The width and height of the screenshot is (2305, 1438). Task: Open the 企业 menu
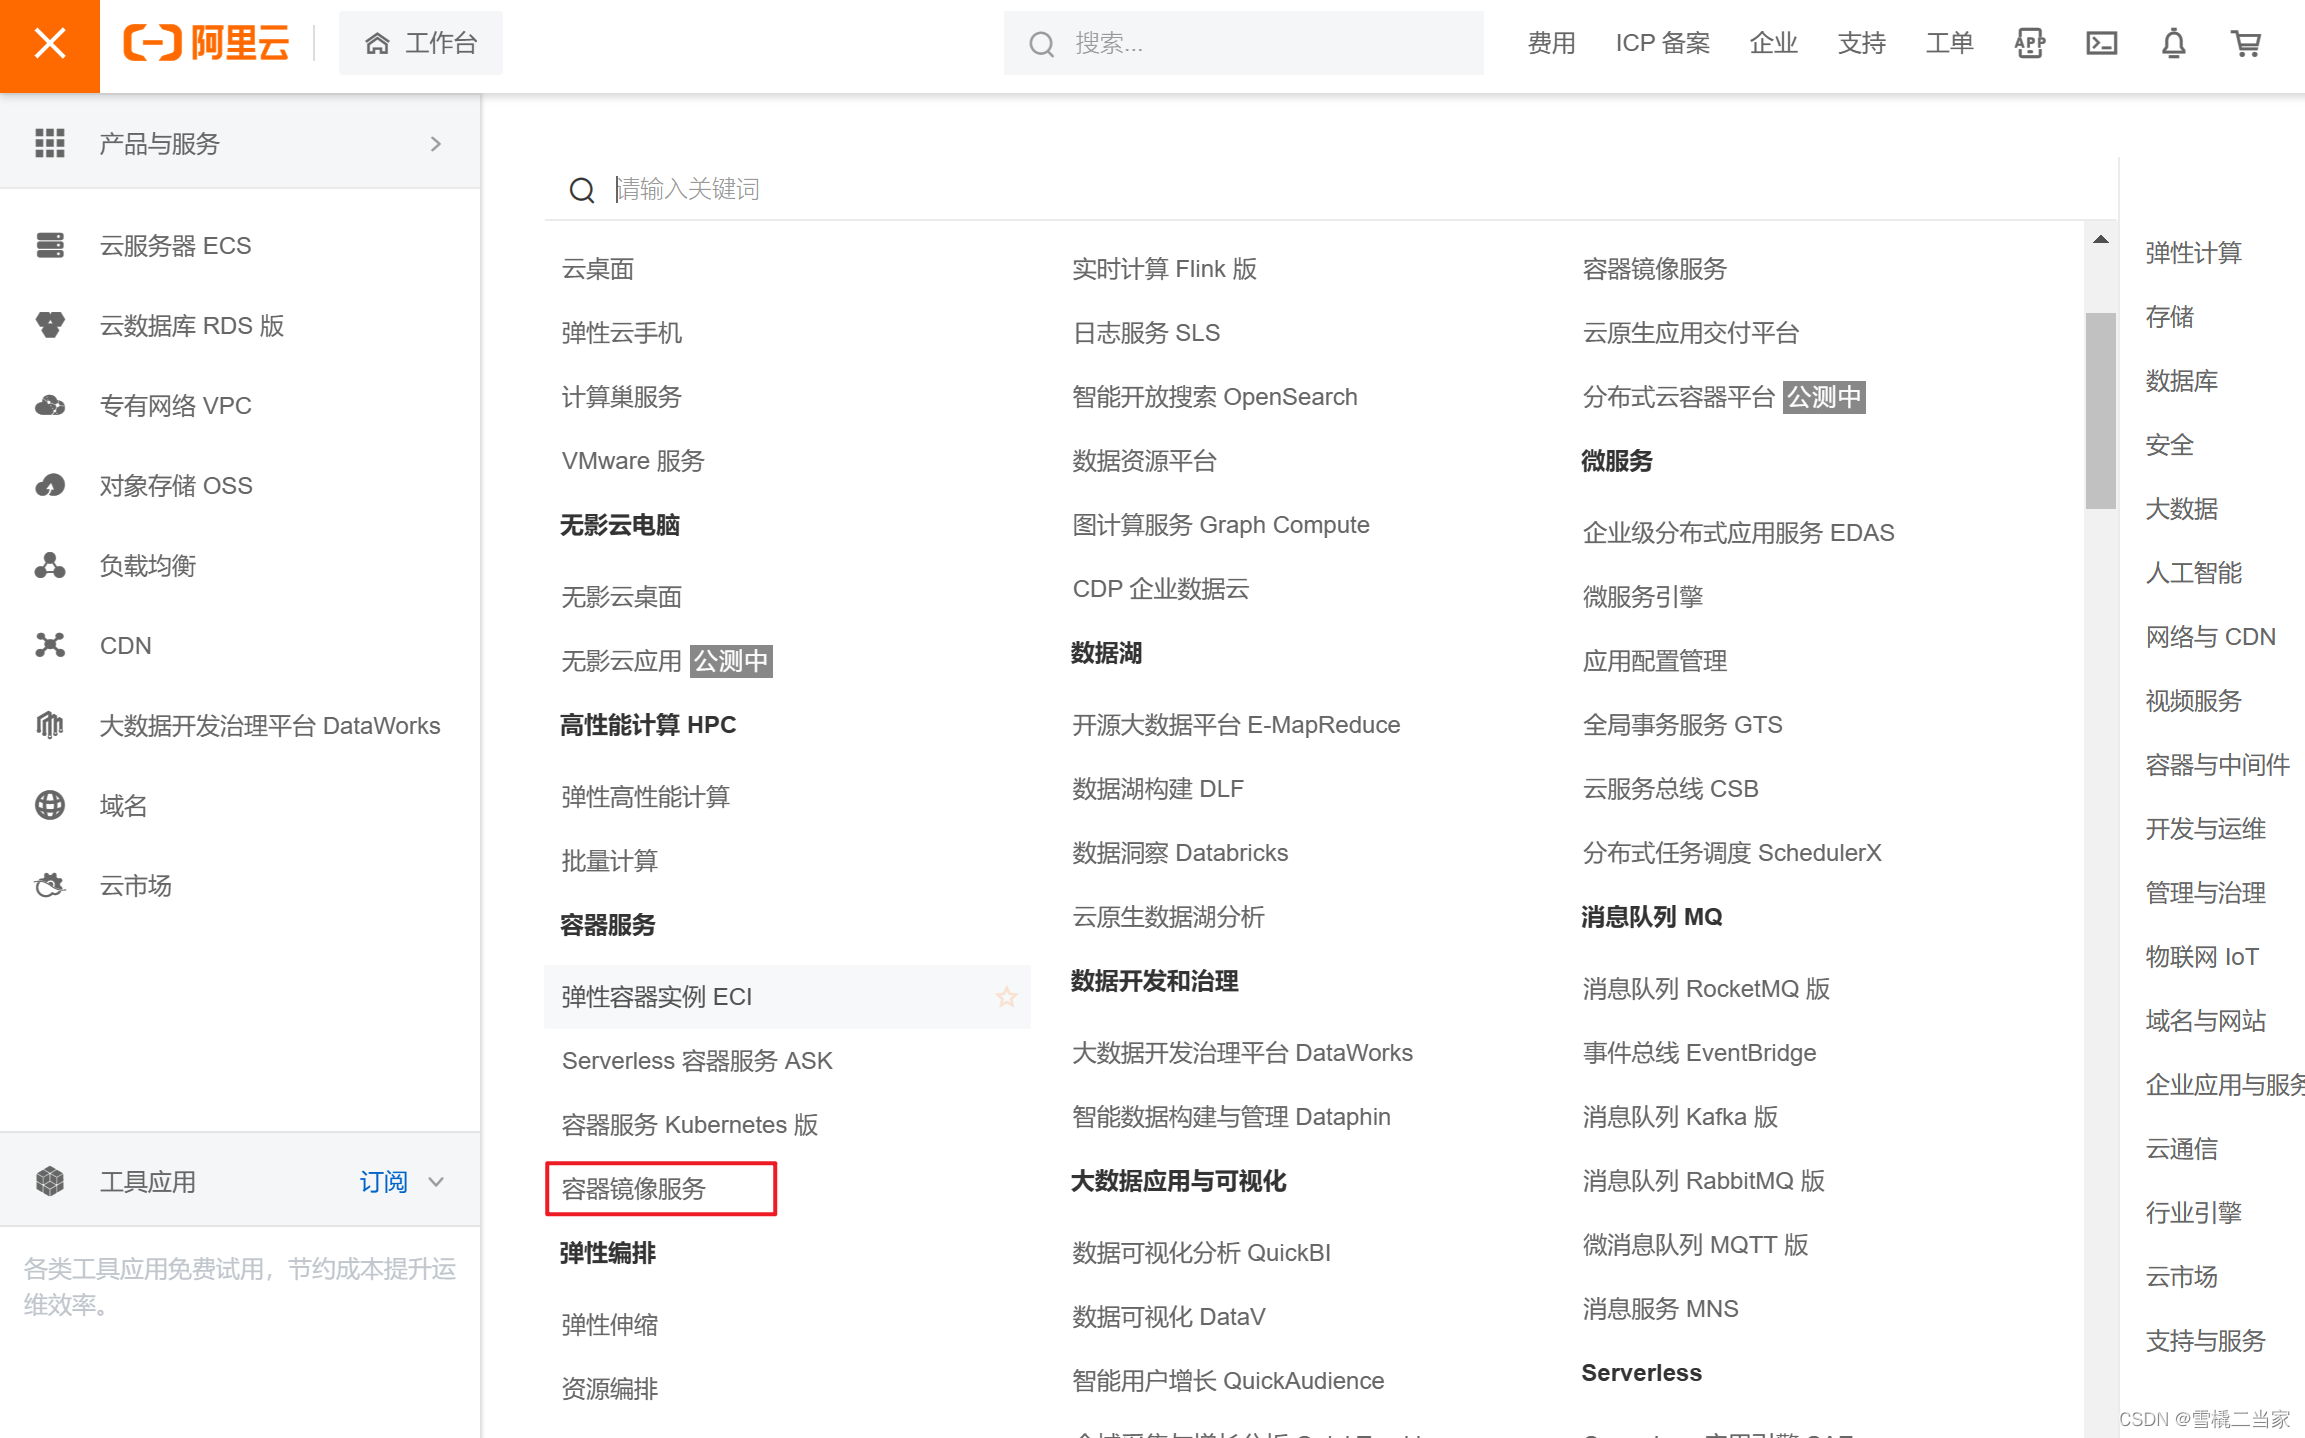click(1773, 43)
